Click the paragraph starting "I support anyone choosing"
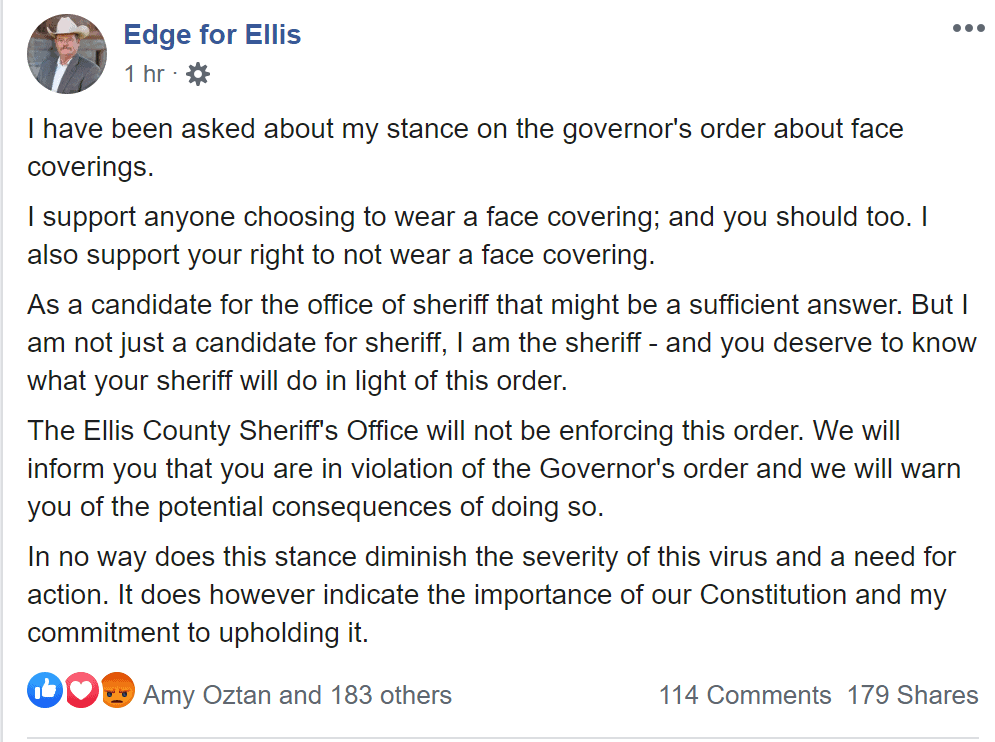The image size is (995, 742). [x=477, y=236]
